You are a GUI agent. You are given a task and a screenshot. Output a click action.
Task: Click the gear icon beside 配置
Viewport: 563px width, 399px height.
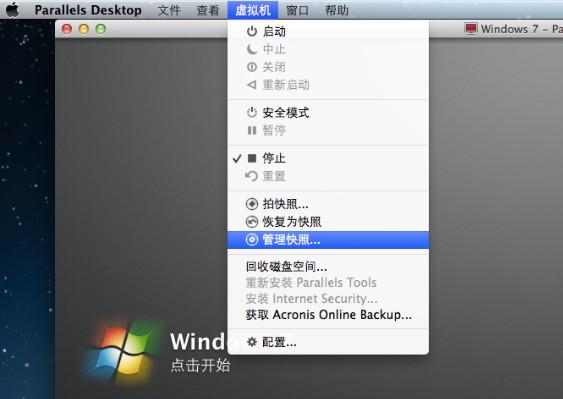252,342
